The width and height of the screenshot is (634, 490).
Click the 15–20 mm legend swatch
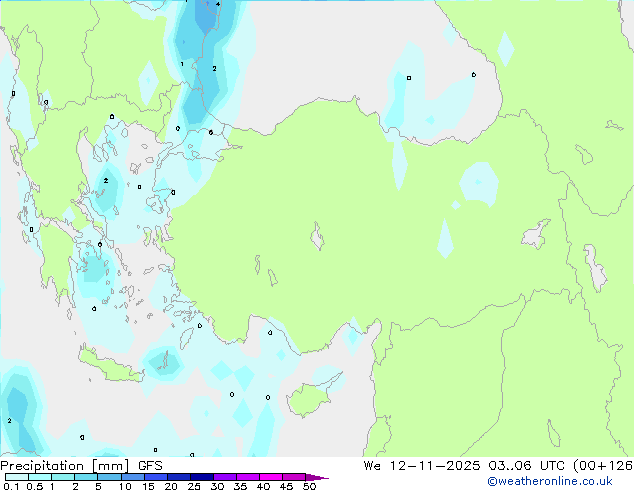[x=156, y=477]
